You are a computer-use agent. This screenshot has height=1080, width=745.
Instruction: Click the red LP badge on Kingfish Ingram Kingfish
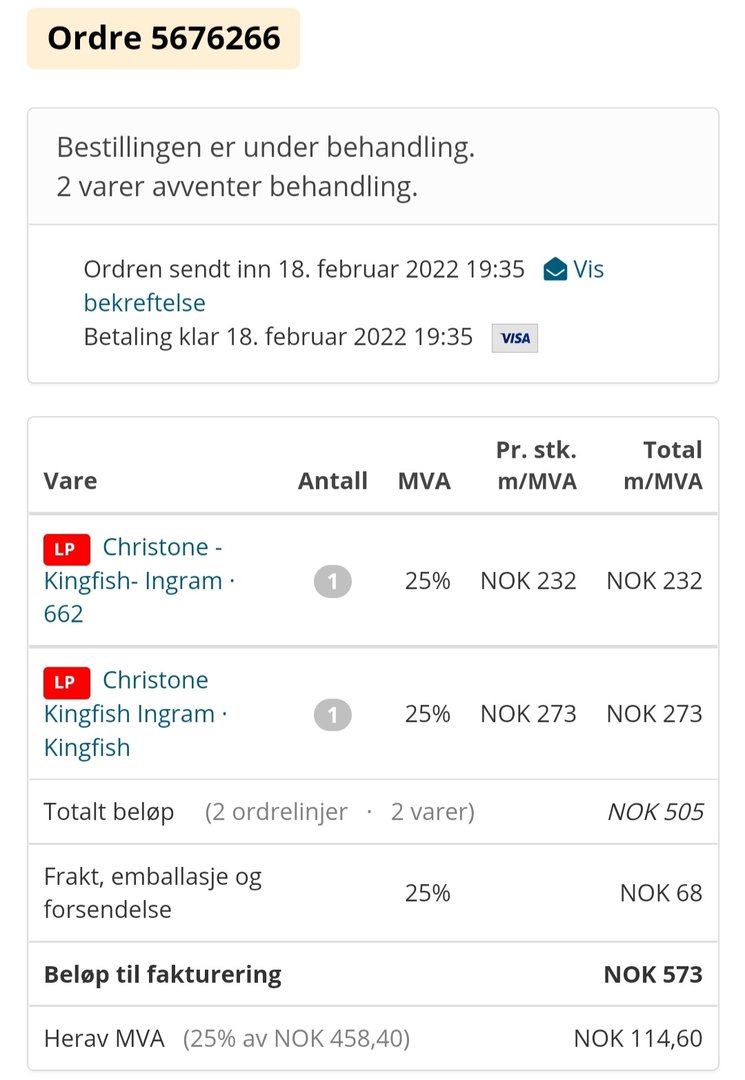67,682
